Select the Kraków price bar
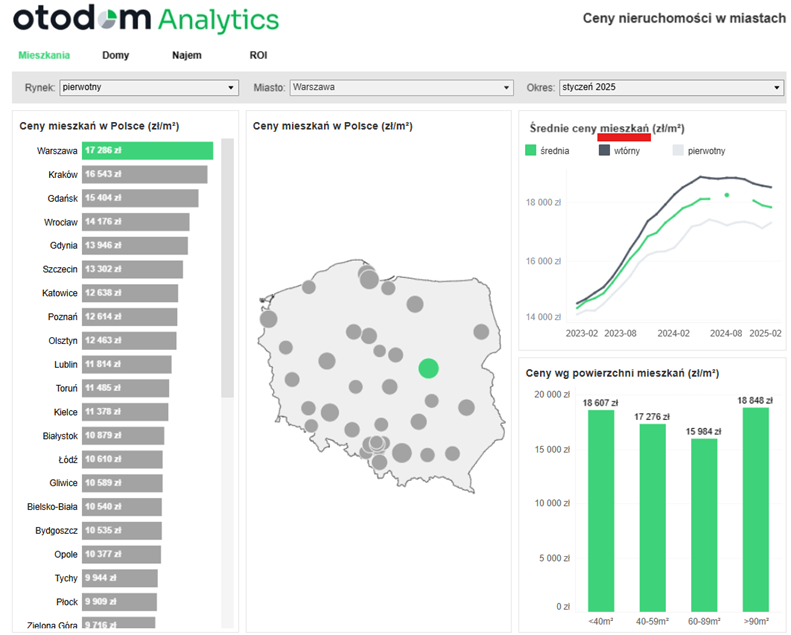This screenshot has height=635, width=791. pyautogui.click(x=144, y=175)
